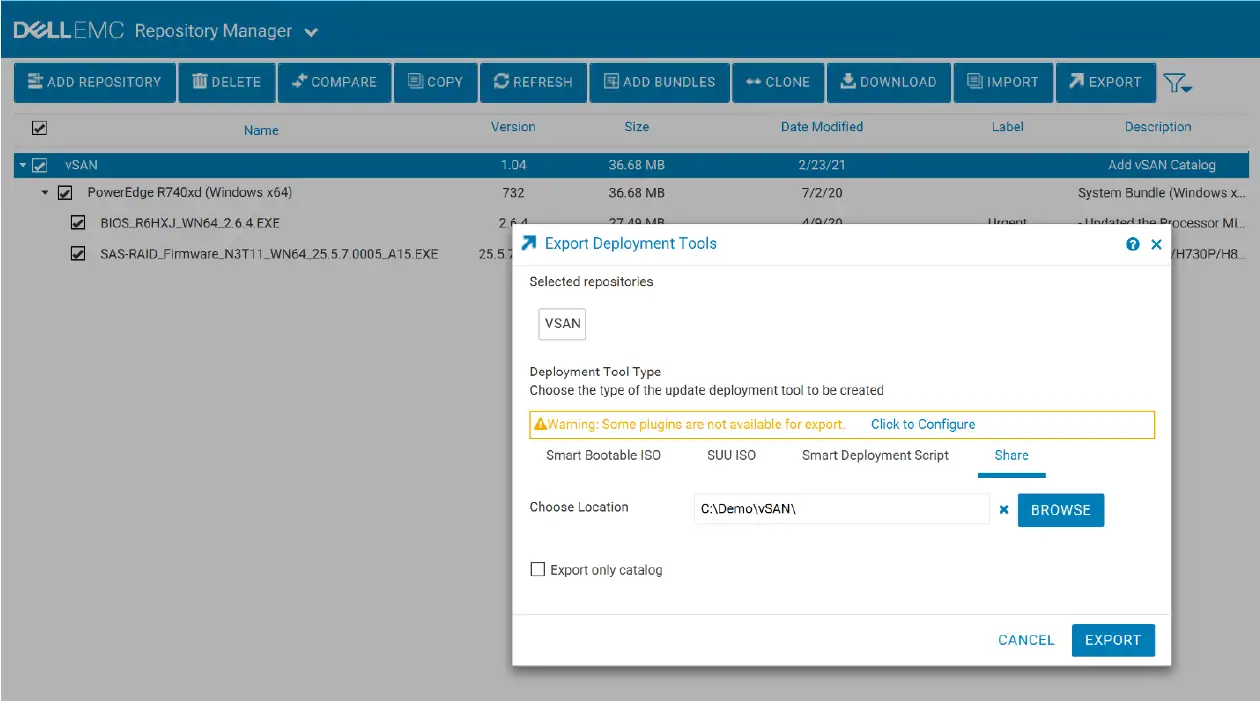The width and height of the screenshot is (1260, 703).
Task: Sort by the Size column header
Action: [x=637, y=127]
